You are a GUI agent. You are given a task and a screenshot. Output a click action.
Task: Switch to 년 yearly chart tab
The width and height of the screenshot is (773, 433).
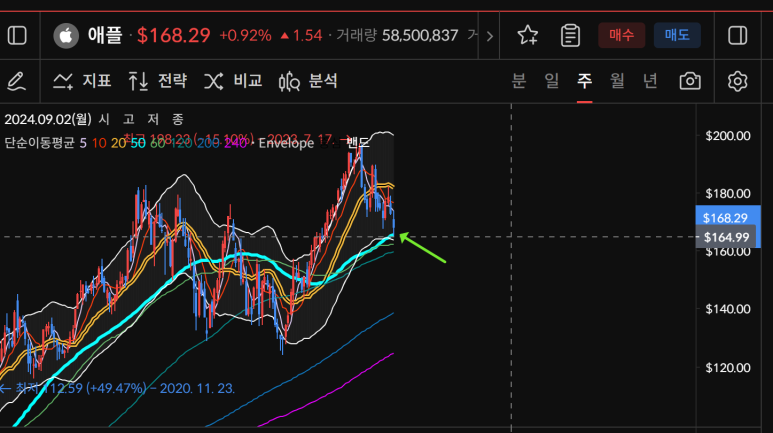(650, 80)
